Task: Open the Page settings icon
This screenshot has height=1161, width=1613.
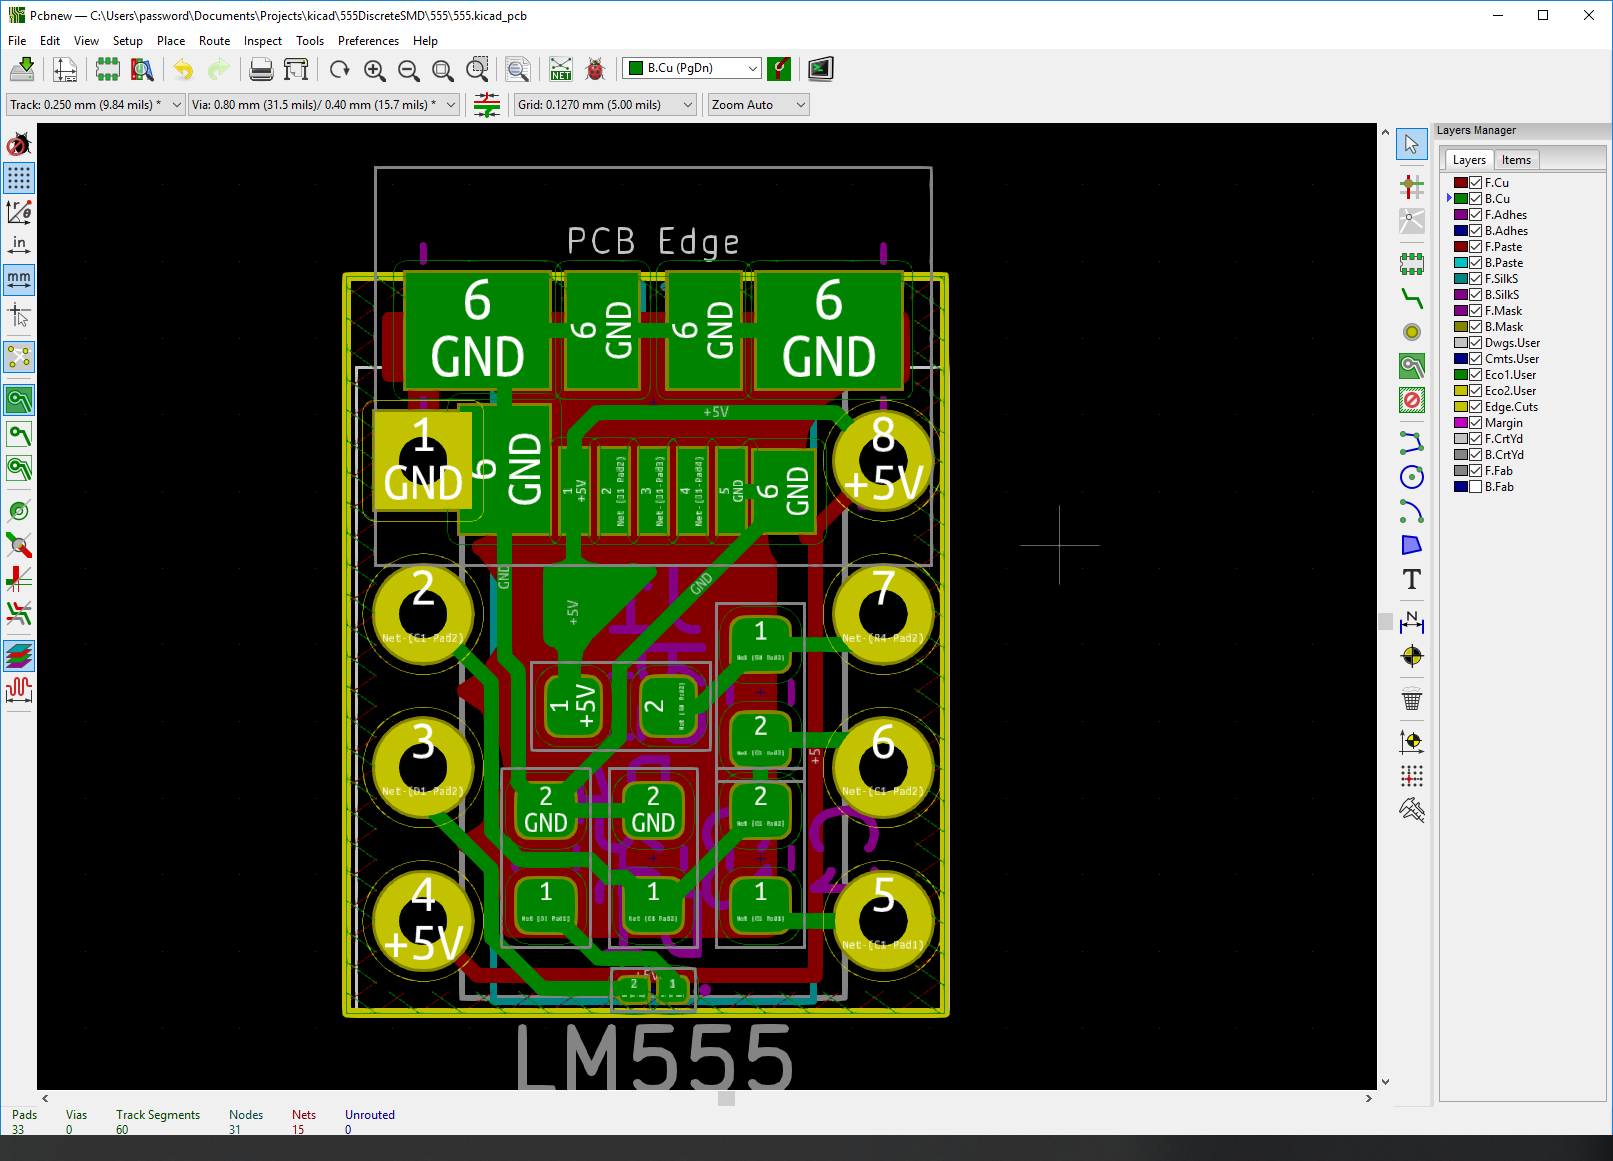Action: tap(65, 69)
